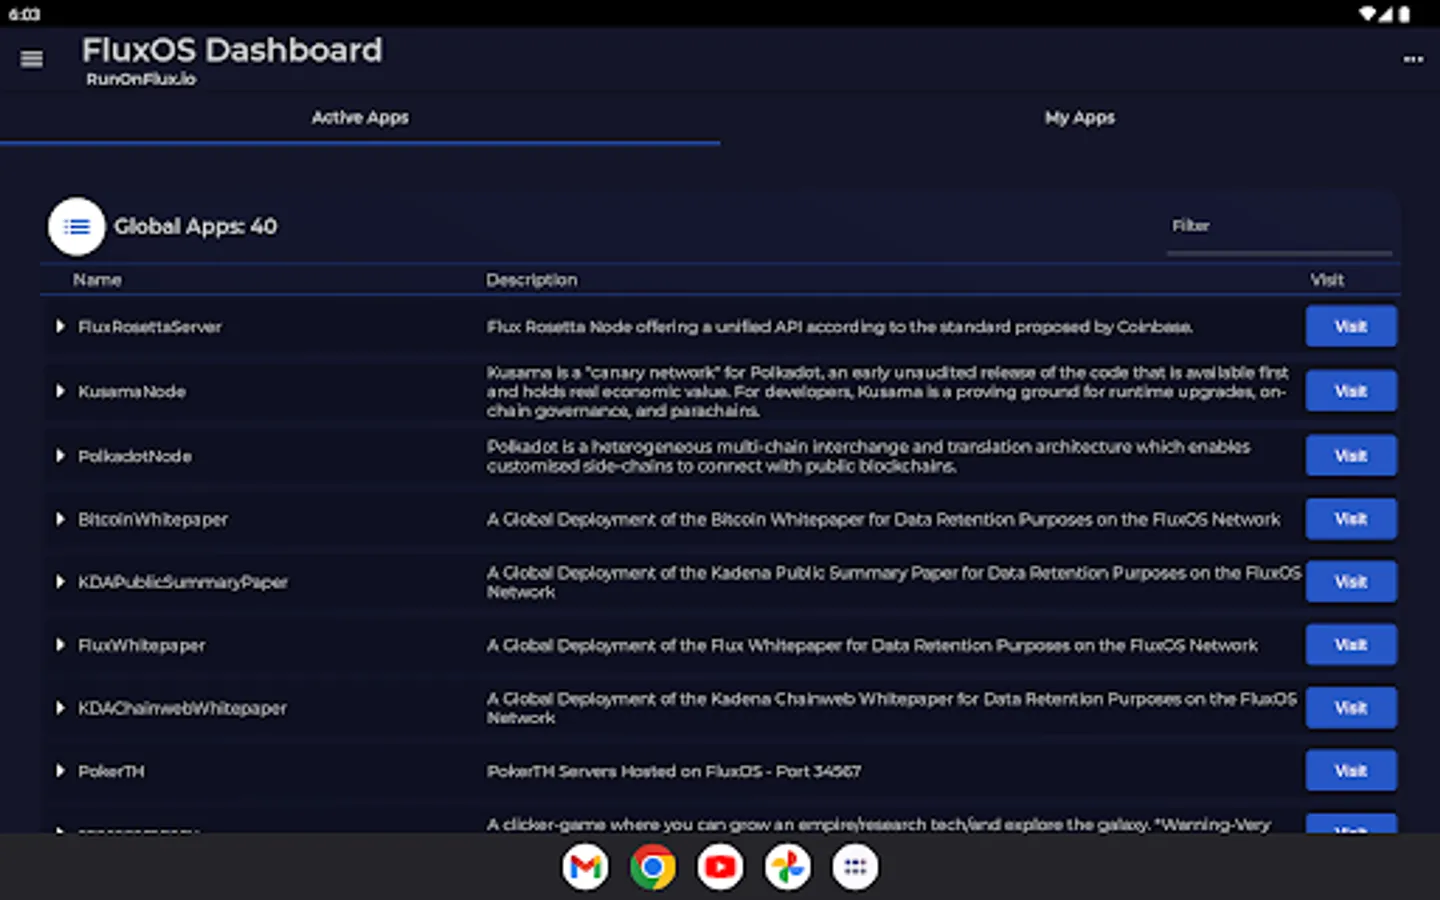Visit the KusamaNode app
The width and height of the screenshot is (1440, 900).
[1351, 391]
